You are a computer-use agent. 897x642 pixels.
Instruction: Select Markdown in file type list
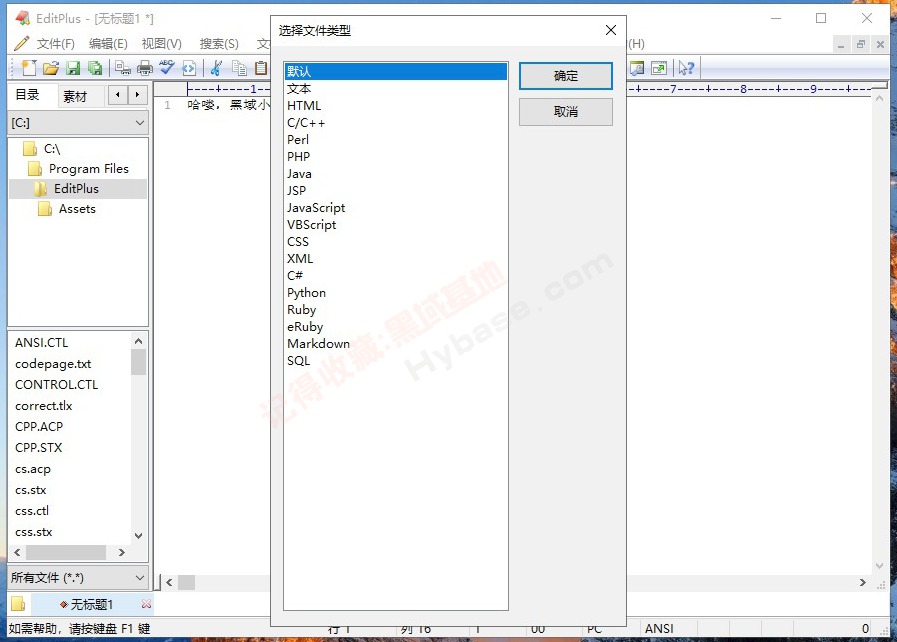tap(395, 343)
